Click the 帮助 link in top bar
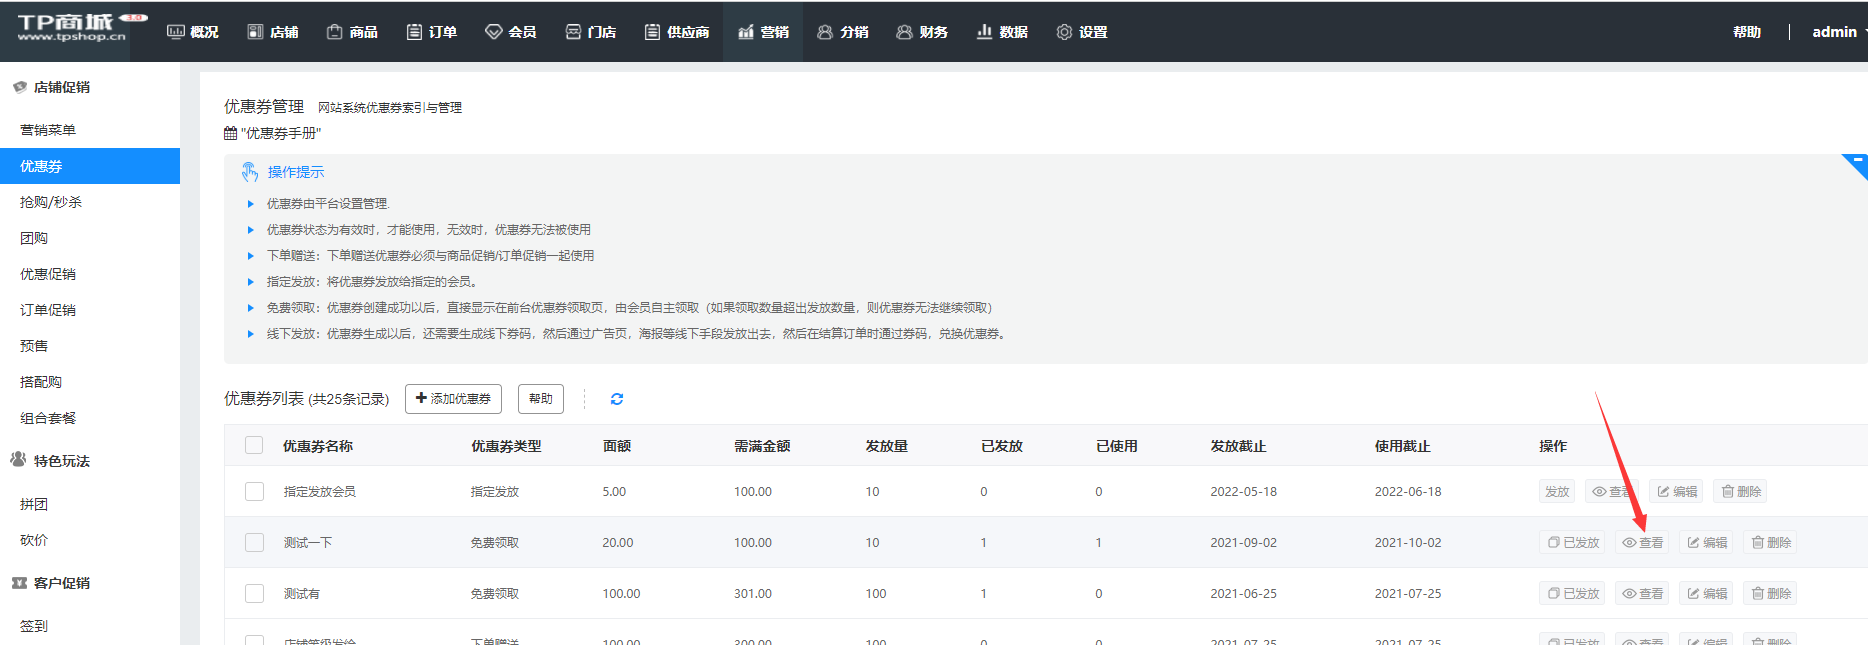This screenshot has height=645, width=1868. (1747, 32)
